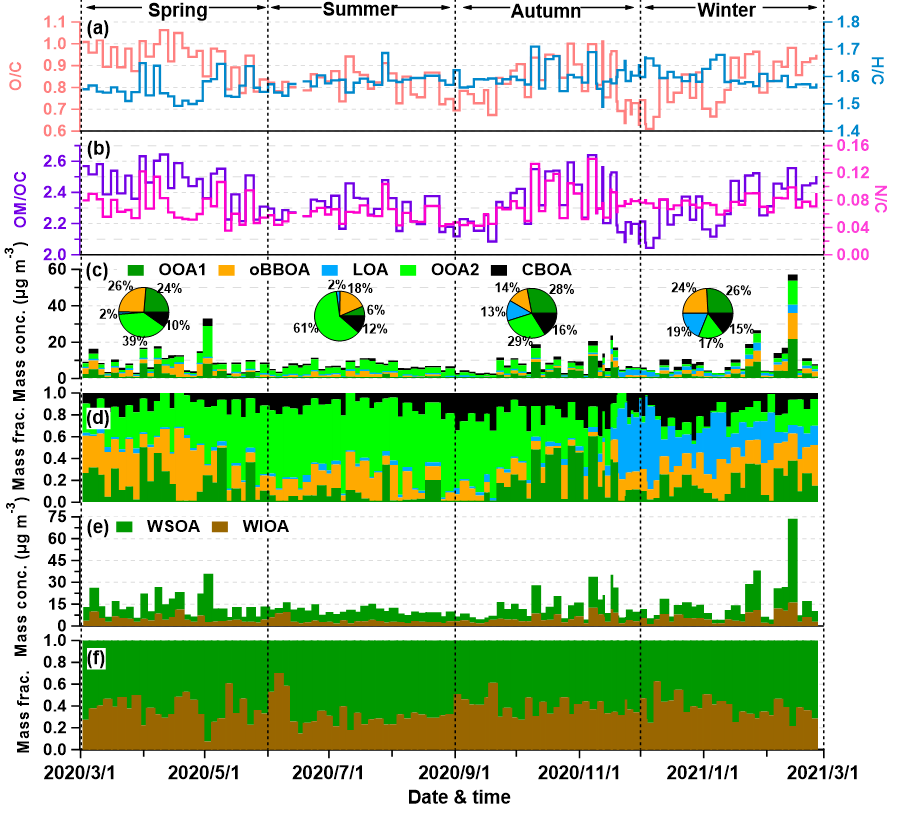Select the leftmost pie chart in panel (c)
The width and height of the screenshot is (904, 816).
(x=144, y=312)
